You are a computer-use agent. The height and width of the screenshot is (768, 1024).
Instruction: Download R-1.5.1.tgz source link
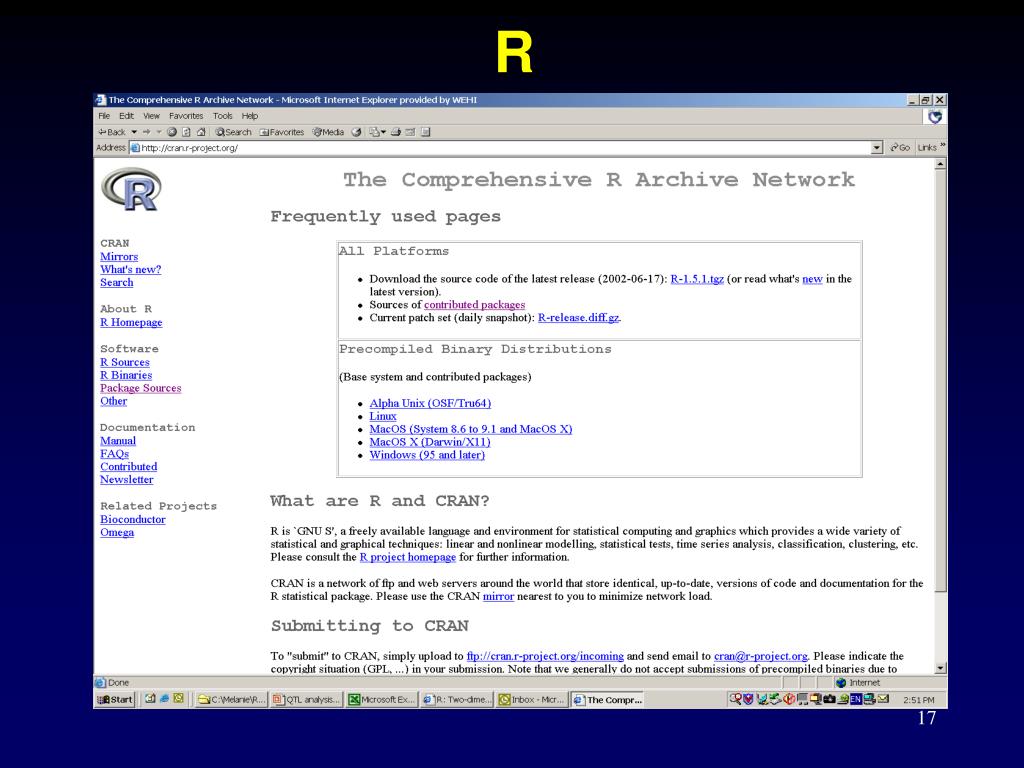tap(697, 279)
